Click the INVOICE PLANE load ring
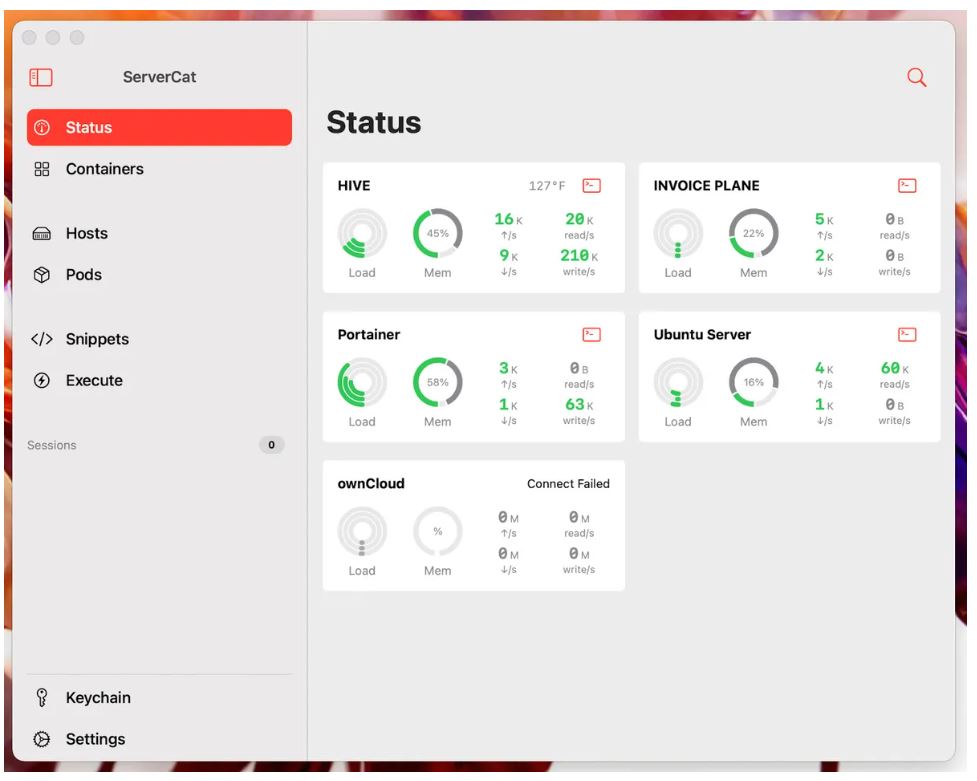The image size is (977, 781). [x=678, y=233]
